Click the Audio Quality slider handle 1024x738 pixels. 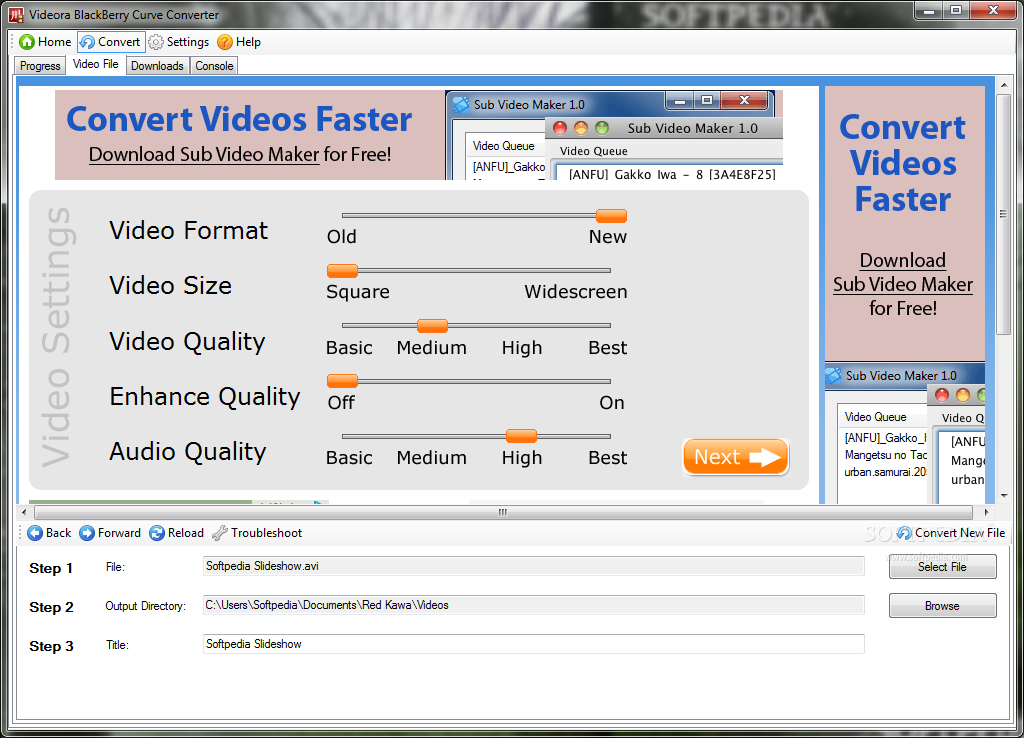521,436
